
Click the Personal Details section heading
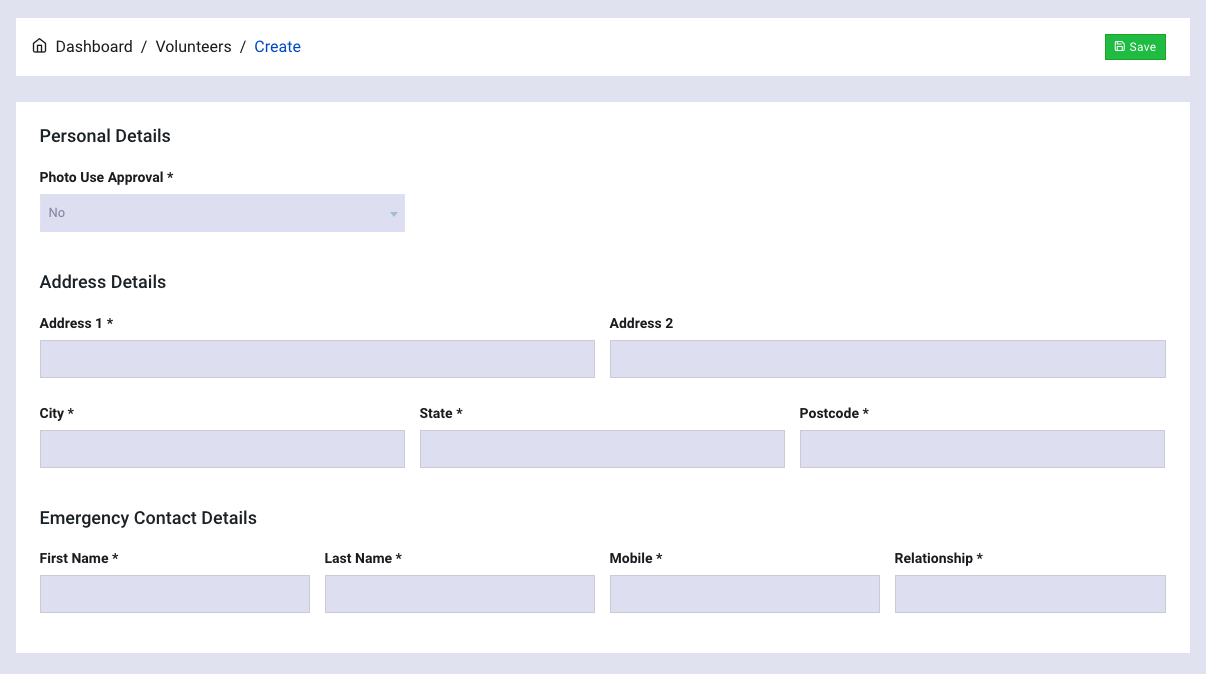[x=105, y=136]
